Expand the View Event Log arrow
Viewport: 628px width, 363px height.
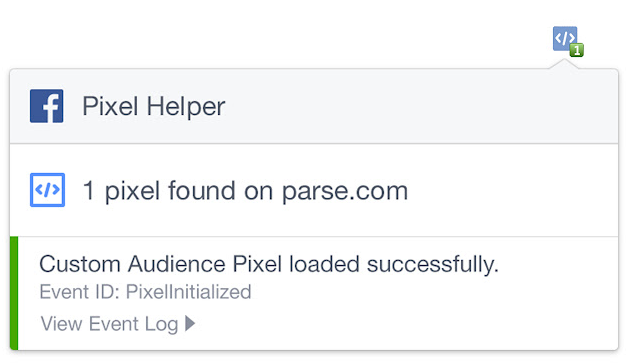click(x=190, y=323)
